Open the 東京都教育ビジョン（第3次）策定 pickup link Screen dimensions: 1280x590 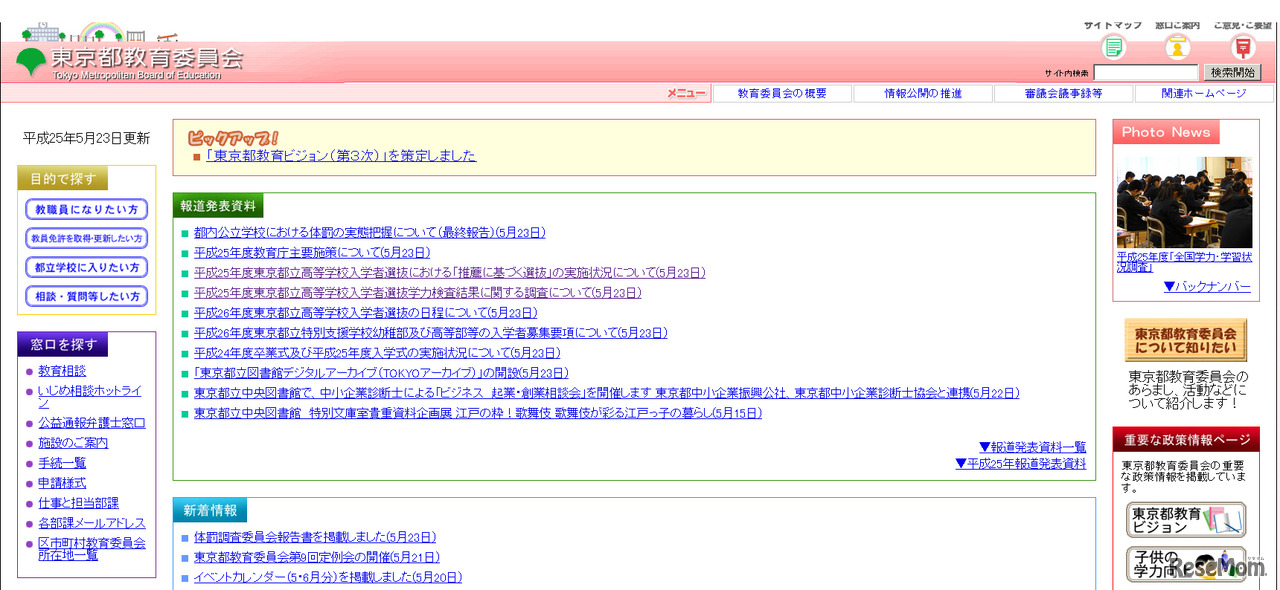337,156
